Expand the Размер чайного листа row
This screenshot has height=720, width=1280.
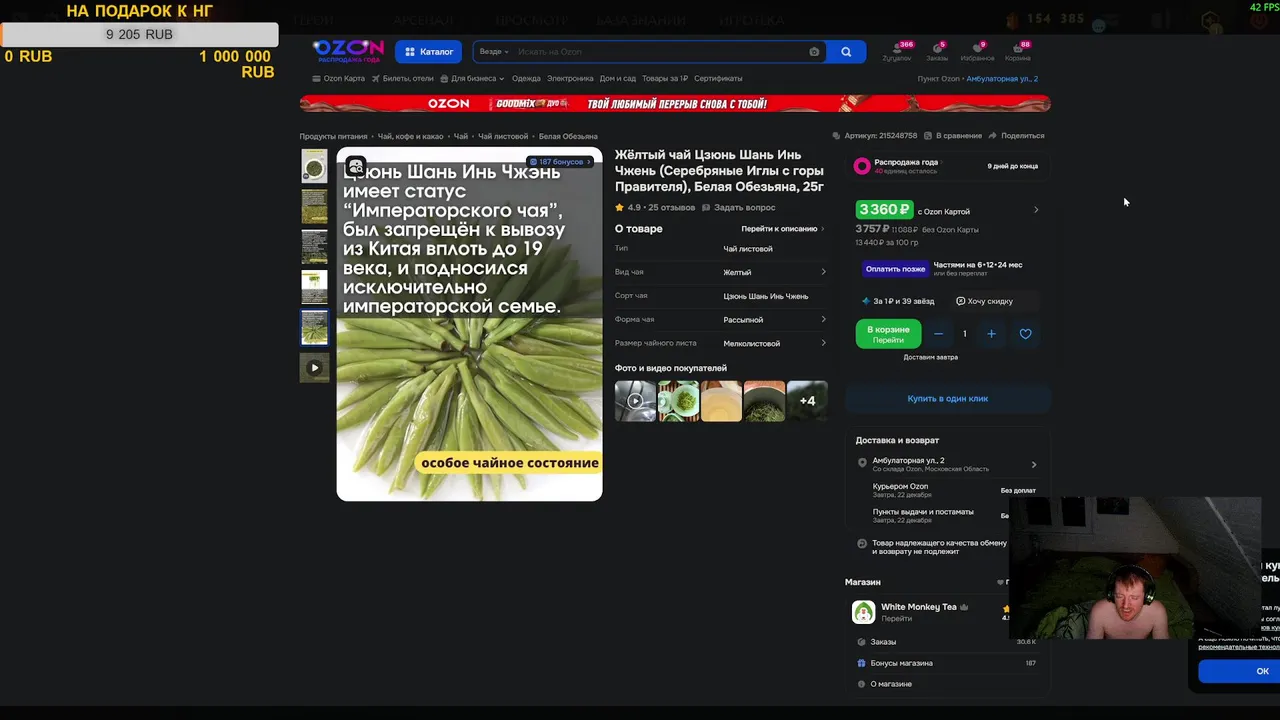(720, 343)
